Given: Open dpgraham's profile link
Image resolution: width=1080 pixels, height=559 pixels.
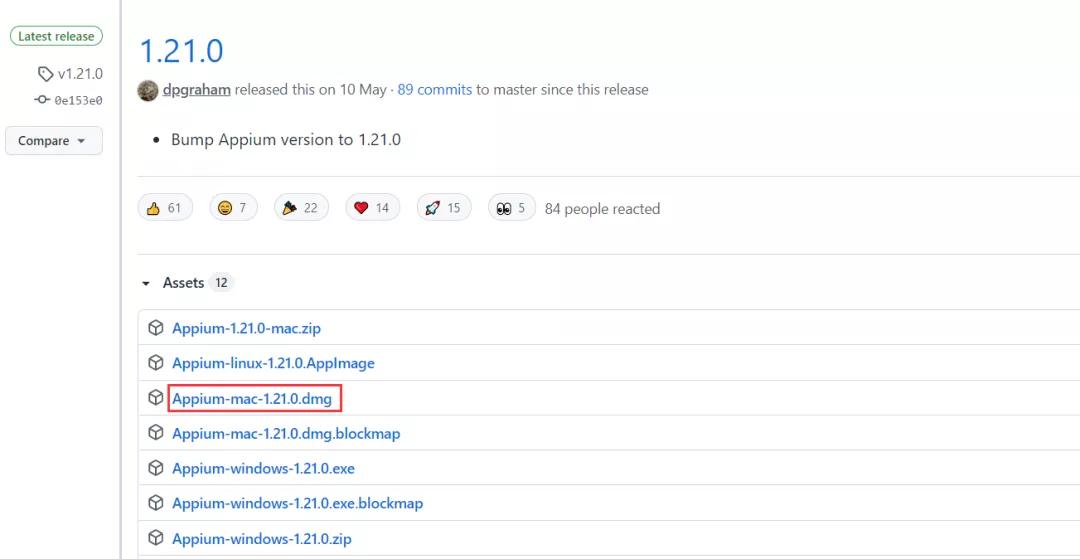Looking at the screenshot, I should pyautogui.click(x=197, y=89).
